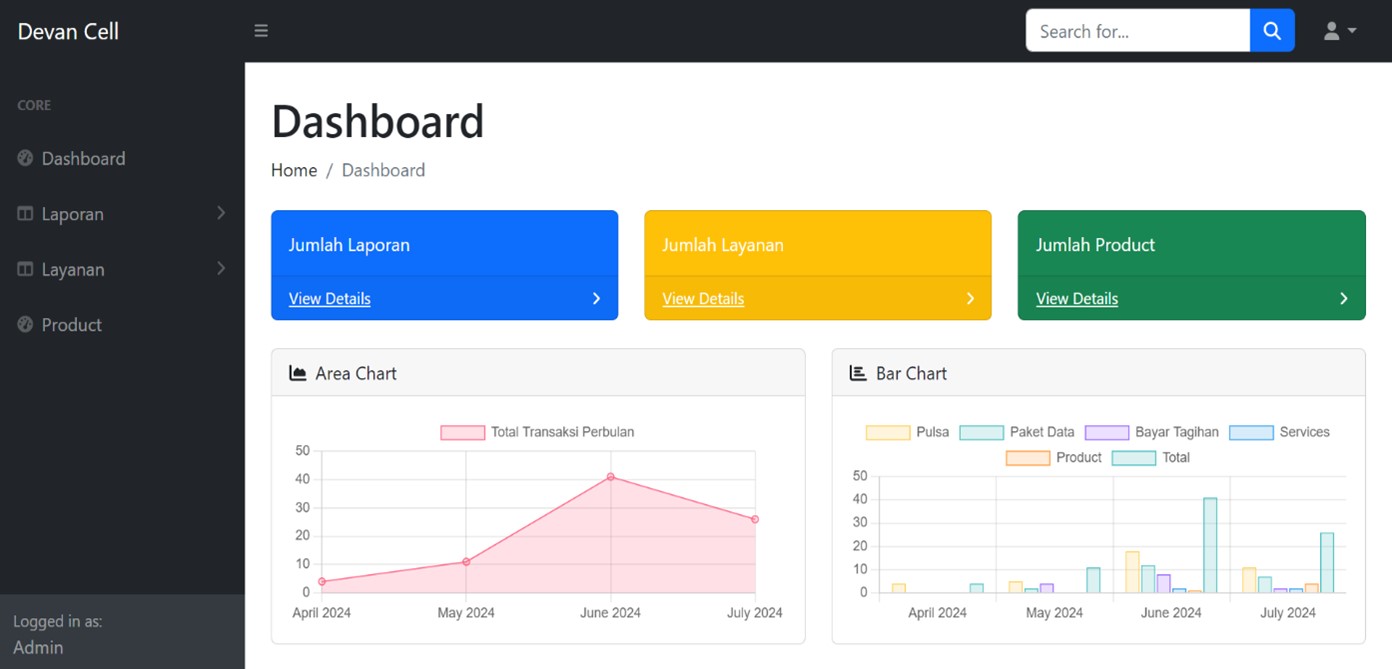Click the 'Jumlah Product' card title
Screen dimensions: 1392x669
coord(1095,245)
